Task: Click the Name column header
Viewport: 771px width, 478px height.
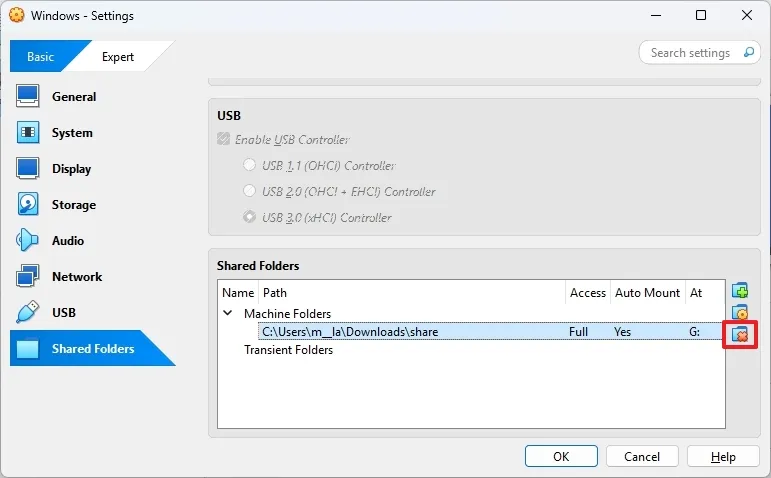Action: (x=238, y=293)
